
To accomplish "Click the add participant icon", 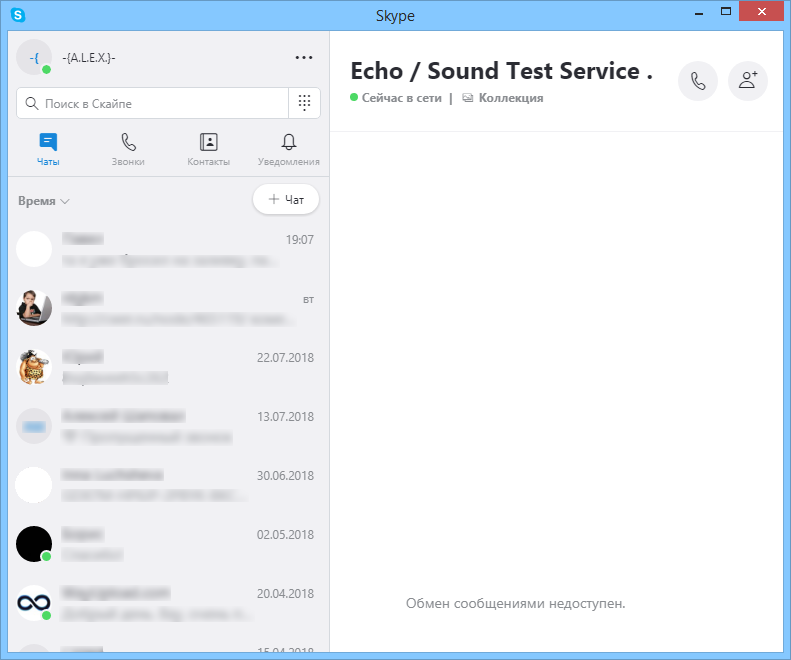I will coord(747,81).
